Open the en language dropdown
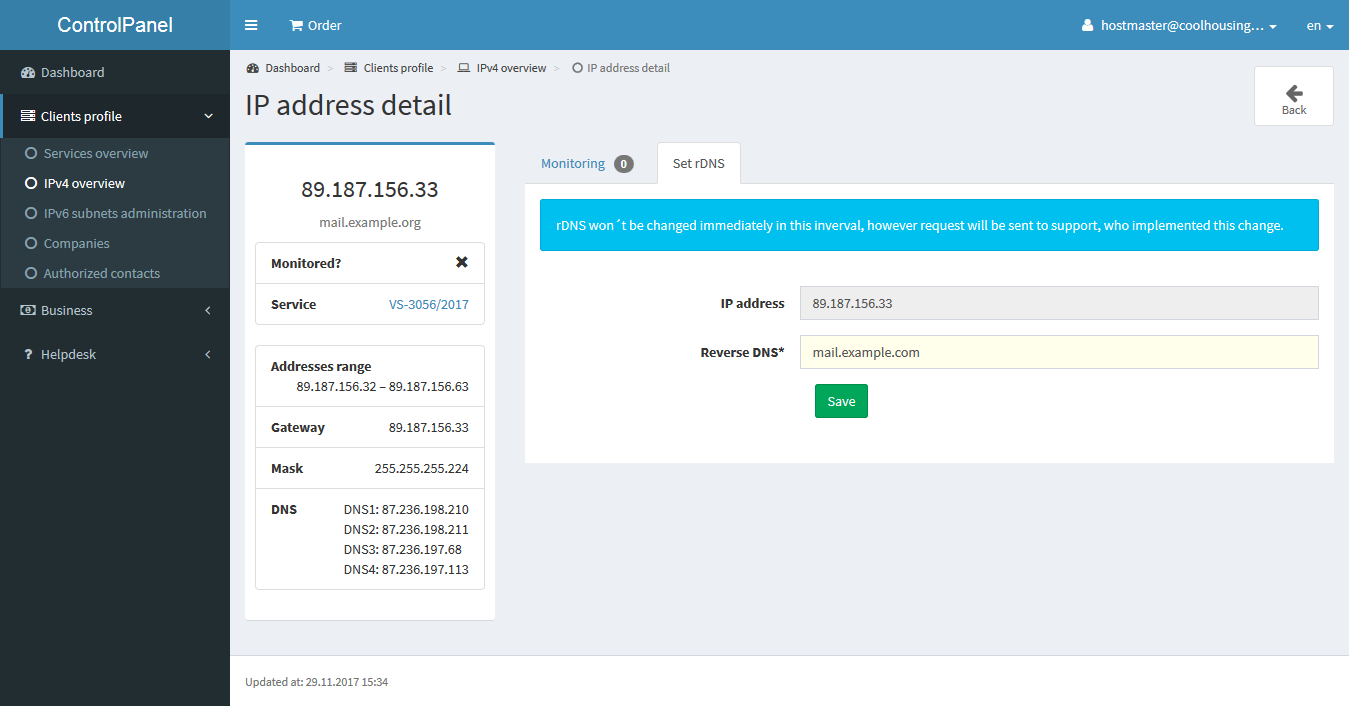 coord(1320,26)
